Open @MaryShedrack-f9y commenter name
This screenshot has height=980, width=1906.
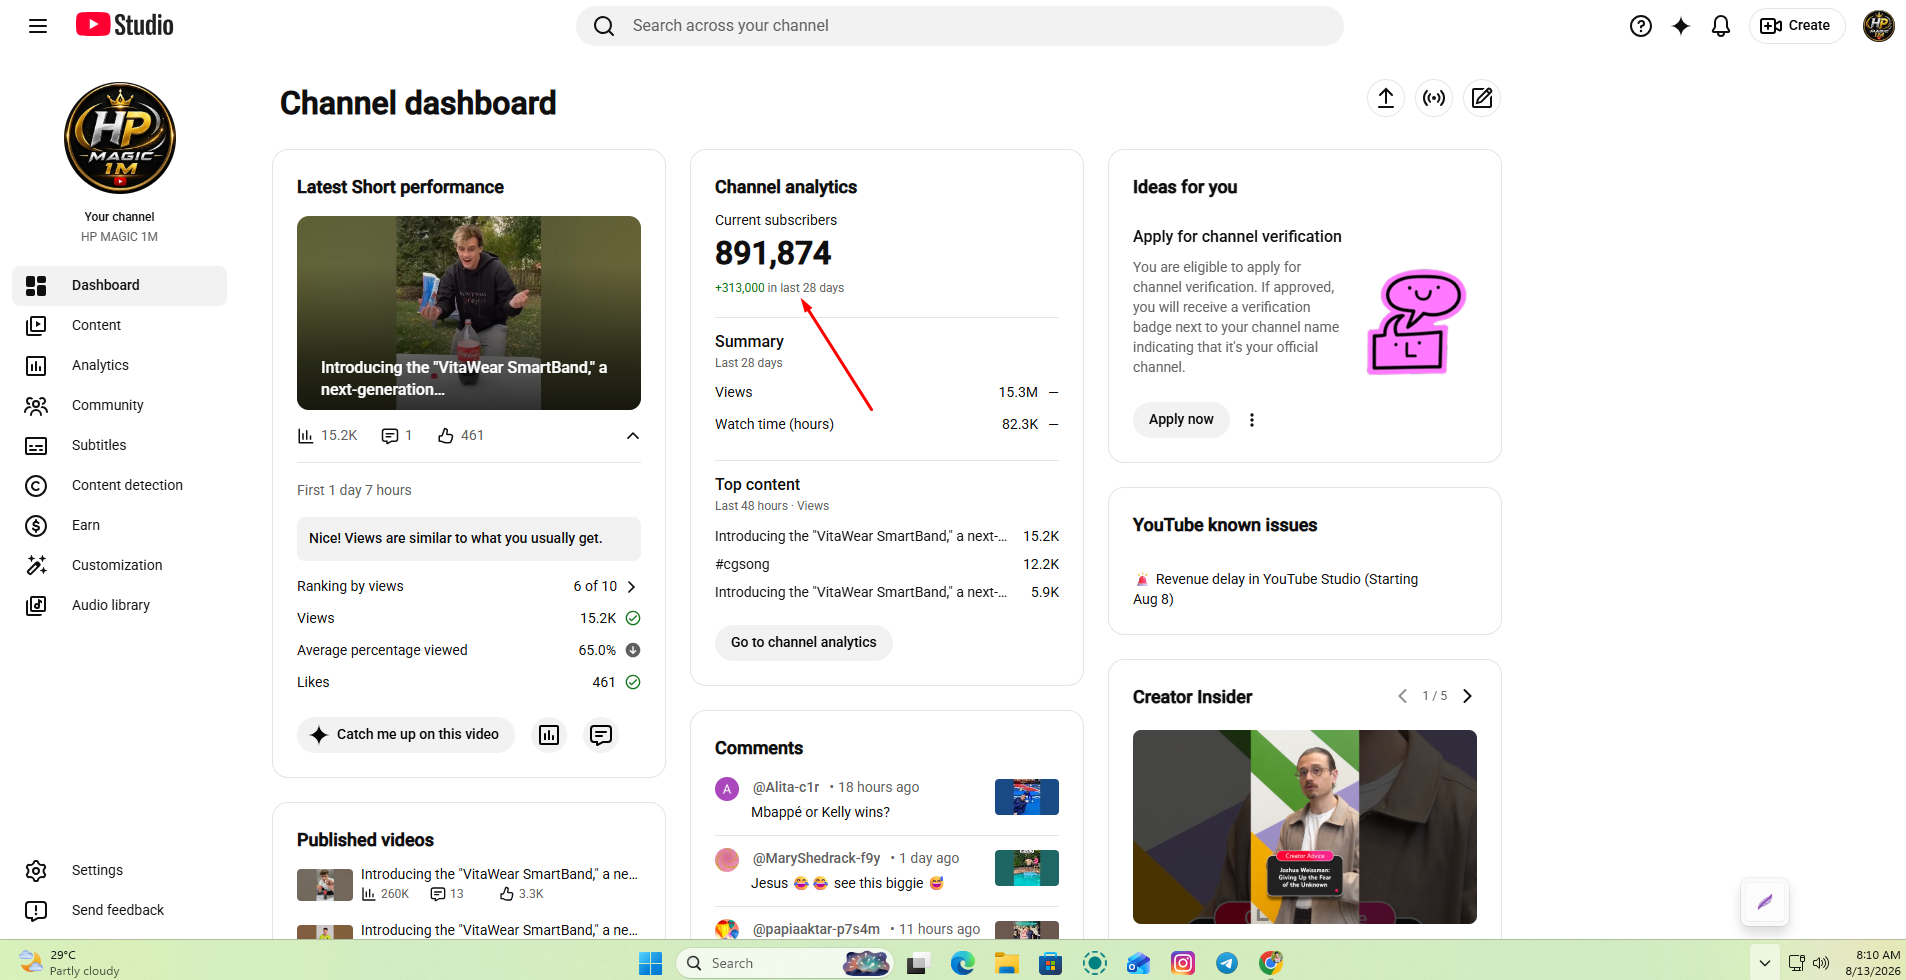pos(816,859)
